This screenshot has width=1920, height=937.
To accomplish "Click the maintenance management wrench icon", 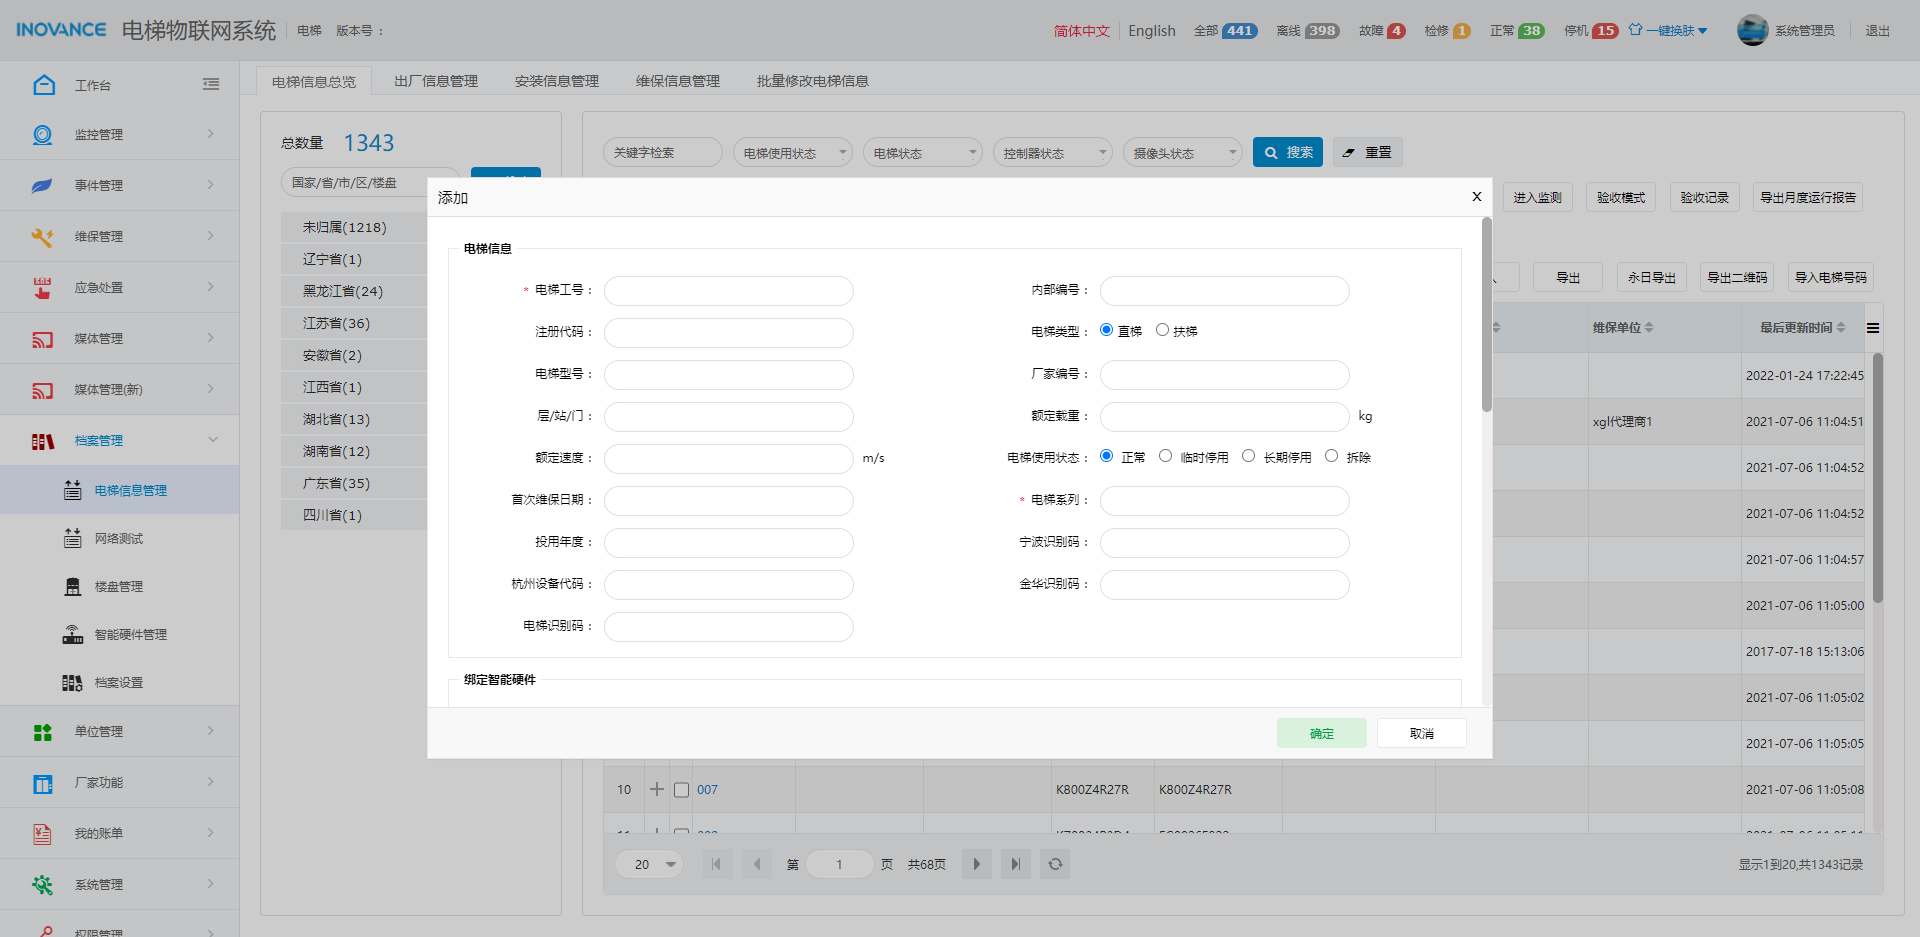I will tap(42, 237).
